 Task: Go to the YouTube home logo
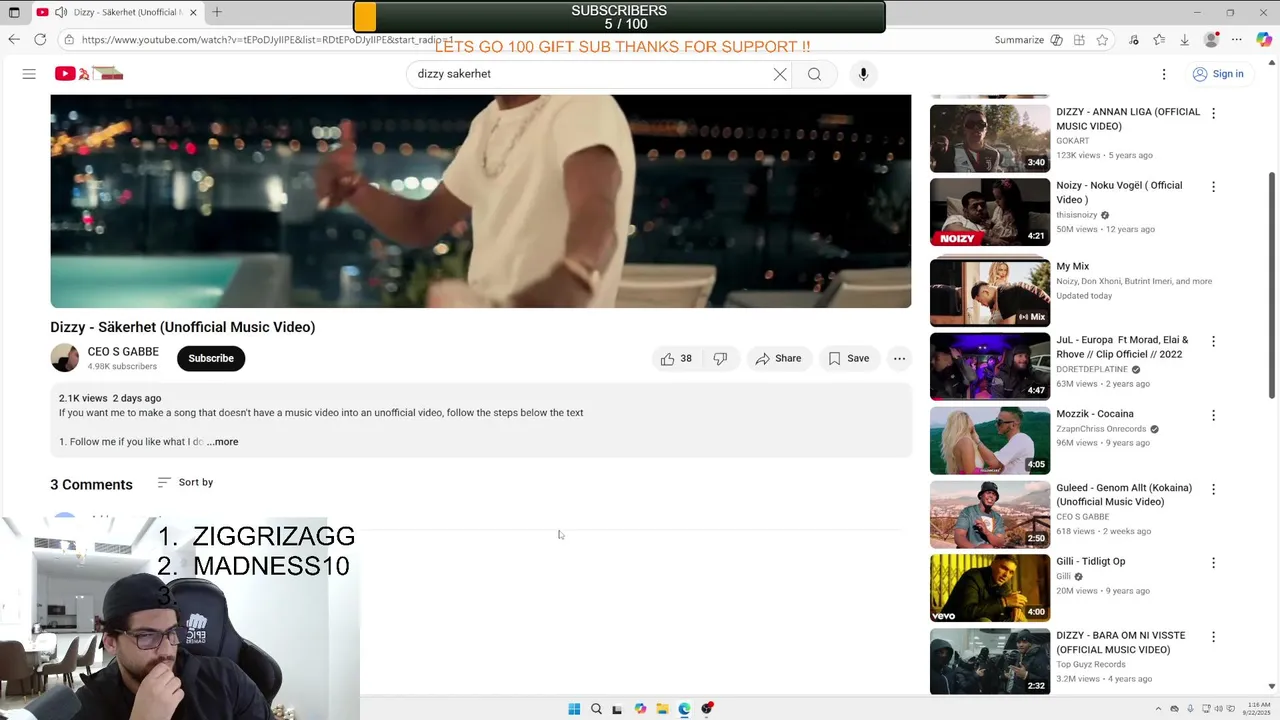[x=88, y=74]
